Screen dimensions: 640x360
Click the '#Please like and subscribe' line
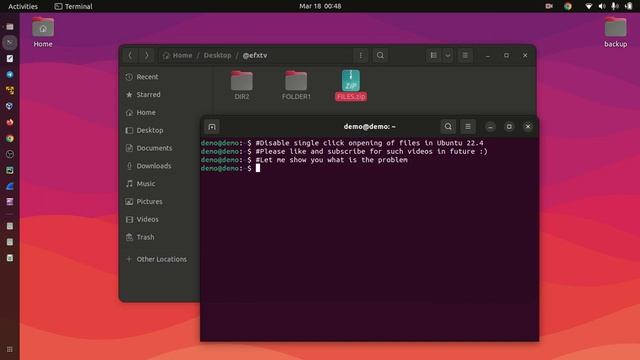click(371, 151)
